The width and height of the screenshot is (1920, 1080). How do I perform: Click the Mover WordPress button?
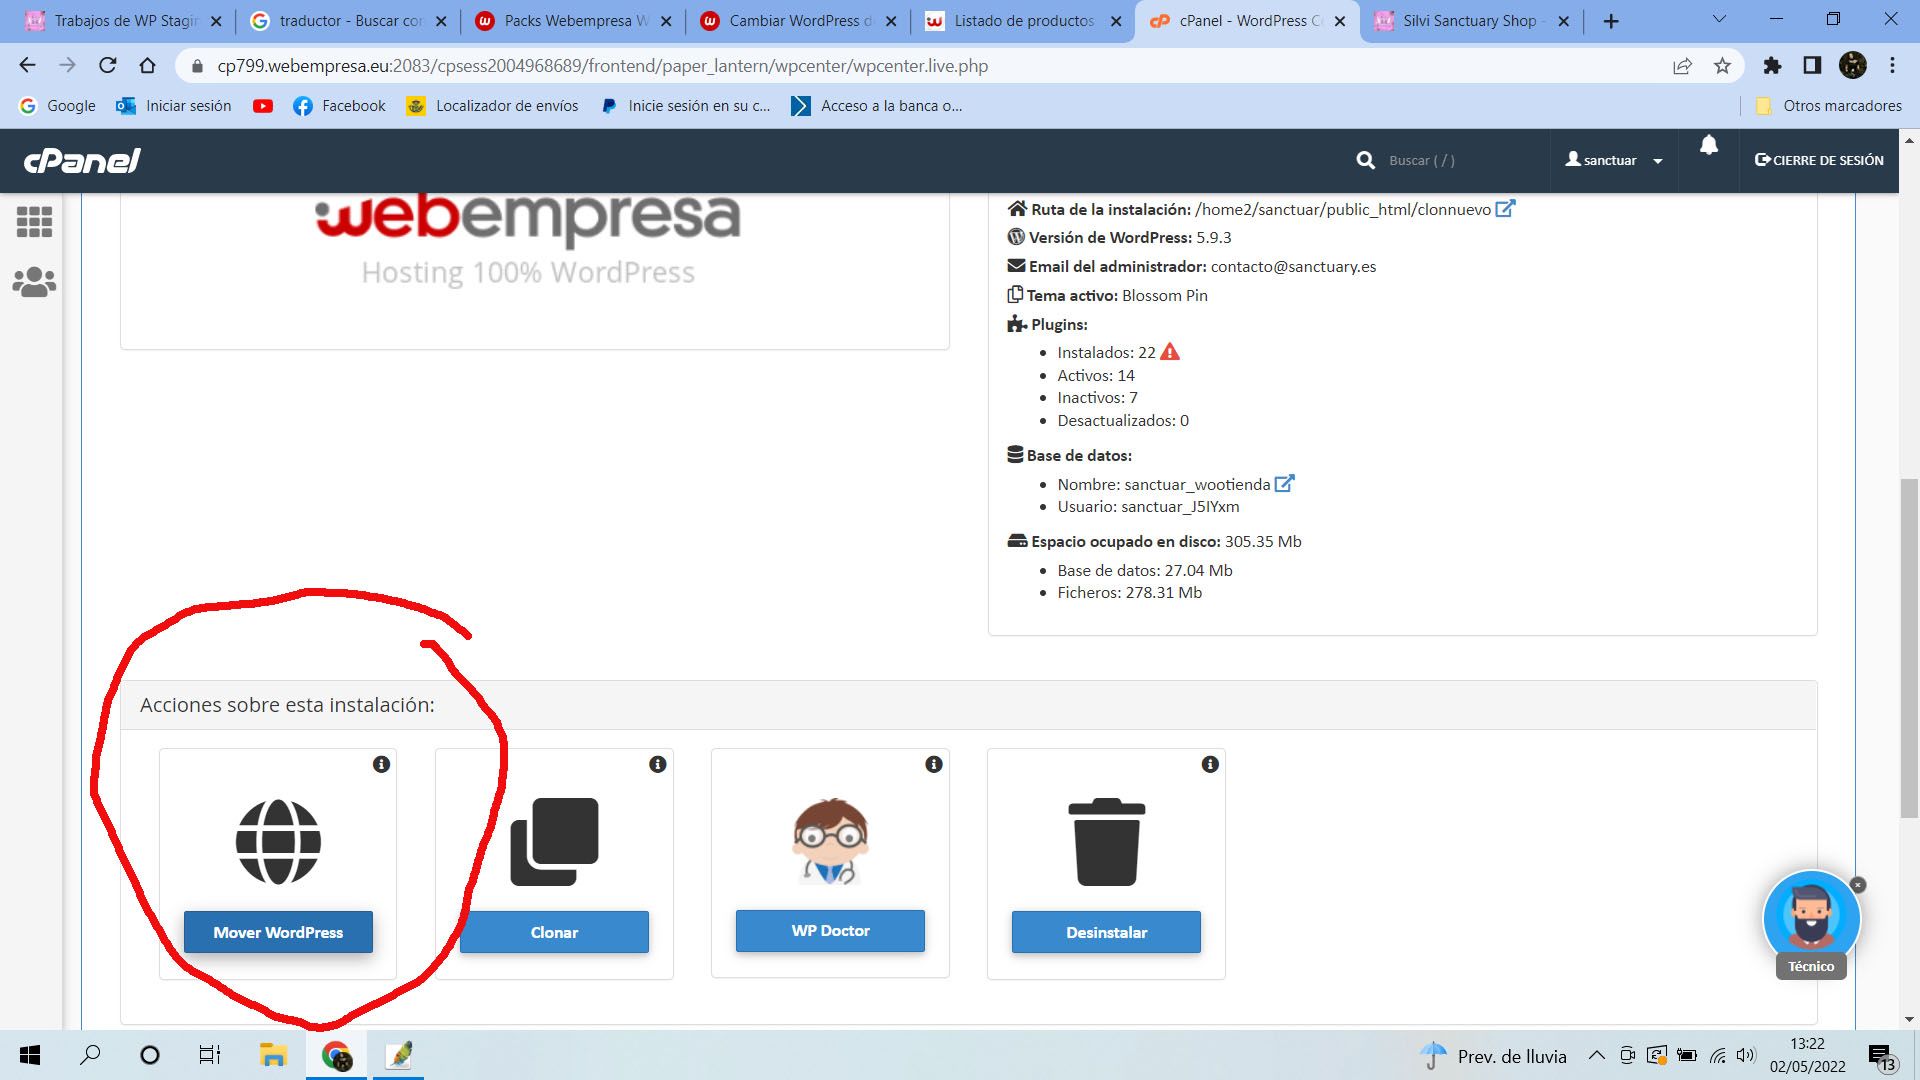click(278, 932)
